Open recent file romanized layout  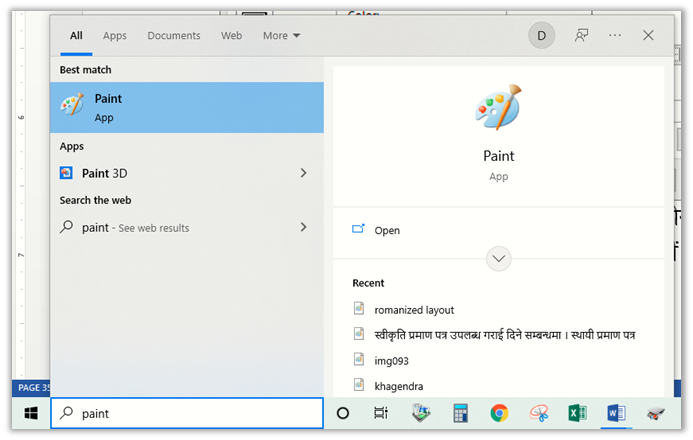414,310
